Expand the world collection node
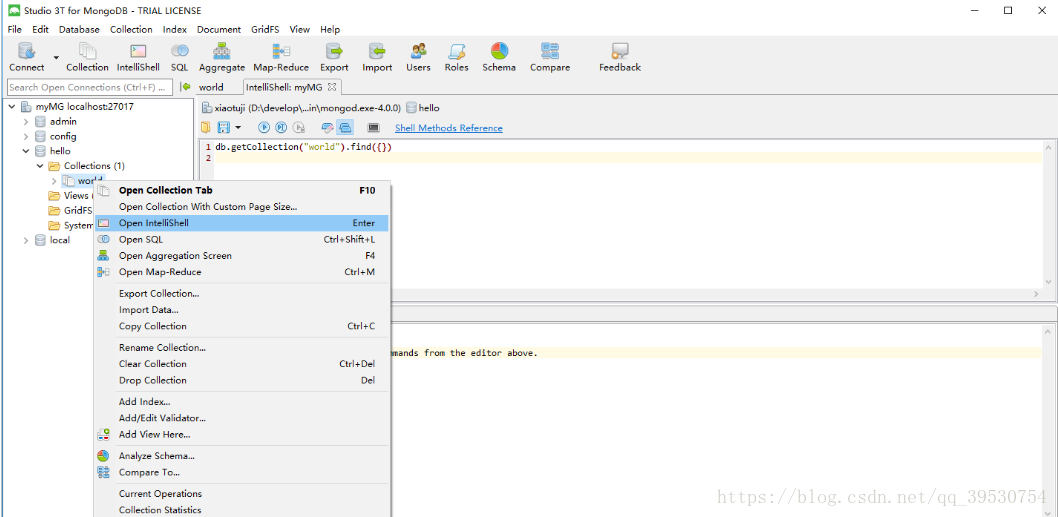Image resolution: width=1058 pixels, height=517 pixels. (54, 181)
